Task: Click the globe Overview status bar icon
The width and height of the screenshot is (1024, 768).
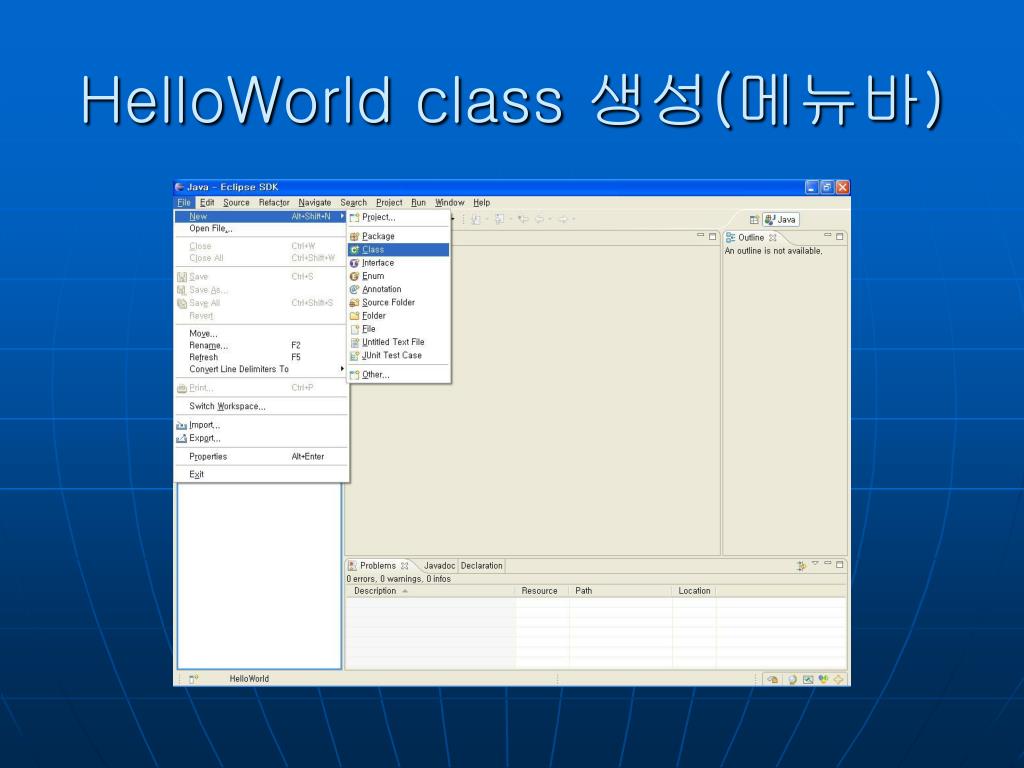Action: (792, 679)
